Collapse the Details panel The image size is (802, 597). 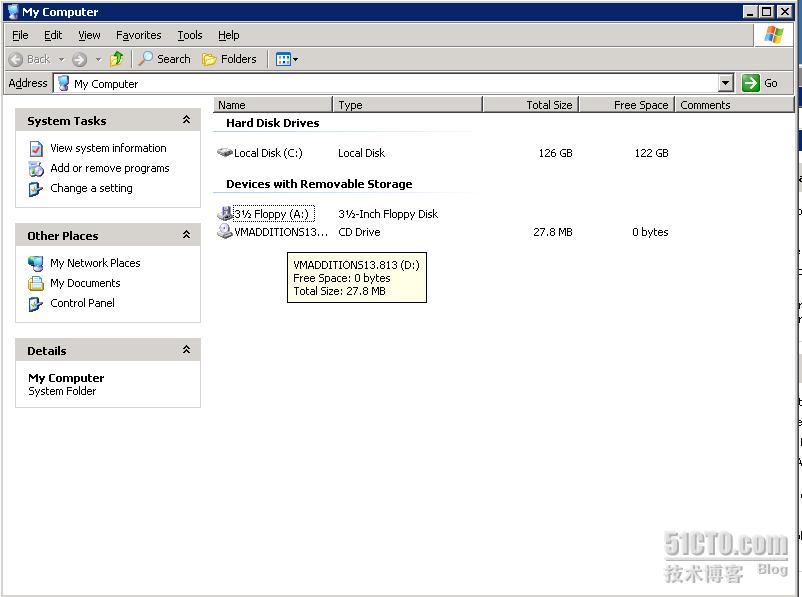(x=186, y=350)
